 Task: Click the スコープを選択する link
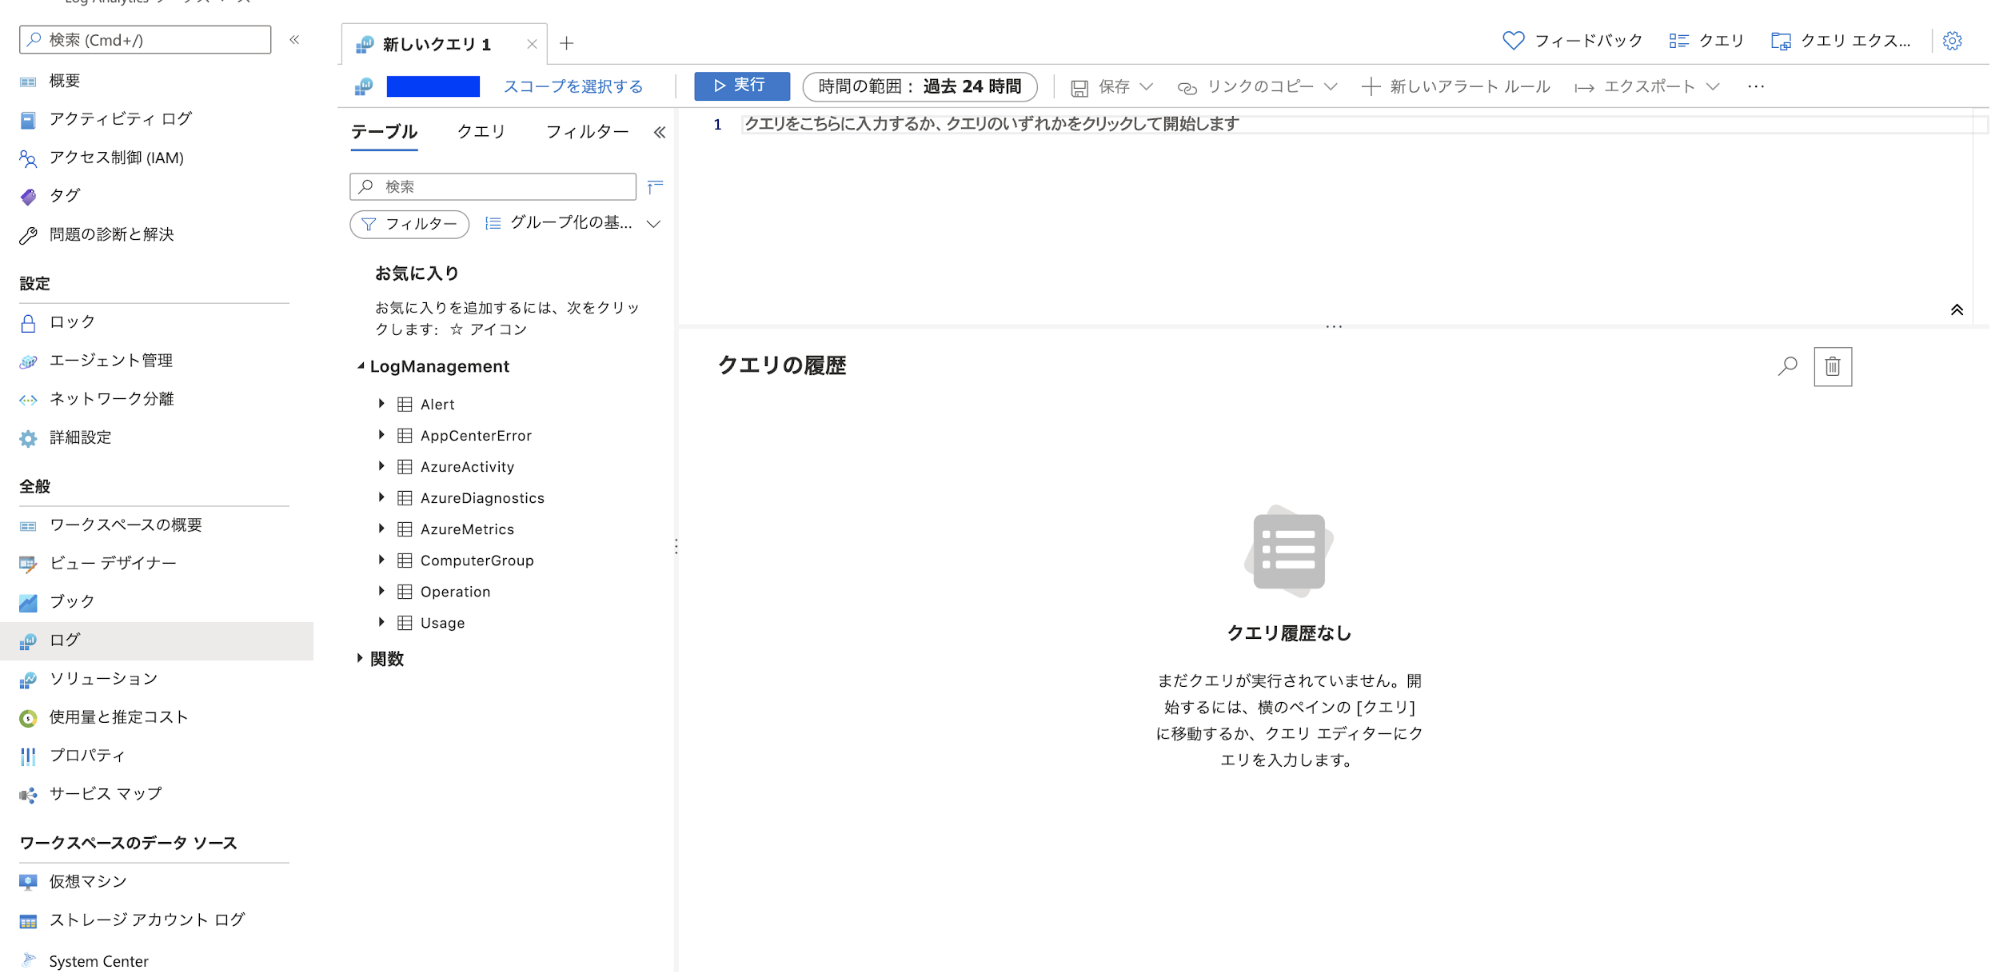point(573,87)
